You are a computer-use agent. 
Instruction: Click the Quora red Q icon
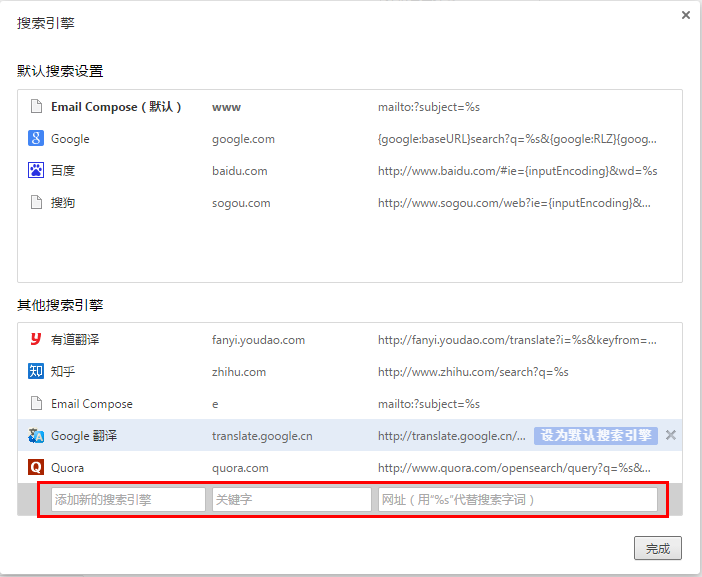(36, 467)
